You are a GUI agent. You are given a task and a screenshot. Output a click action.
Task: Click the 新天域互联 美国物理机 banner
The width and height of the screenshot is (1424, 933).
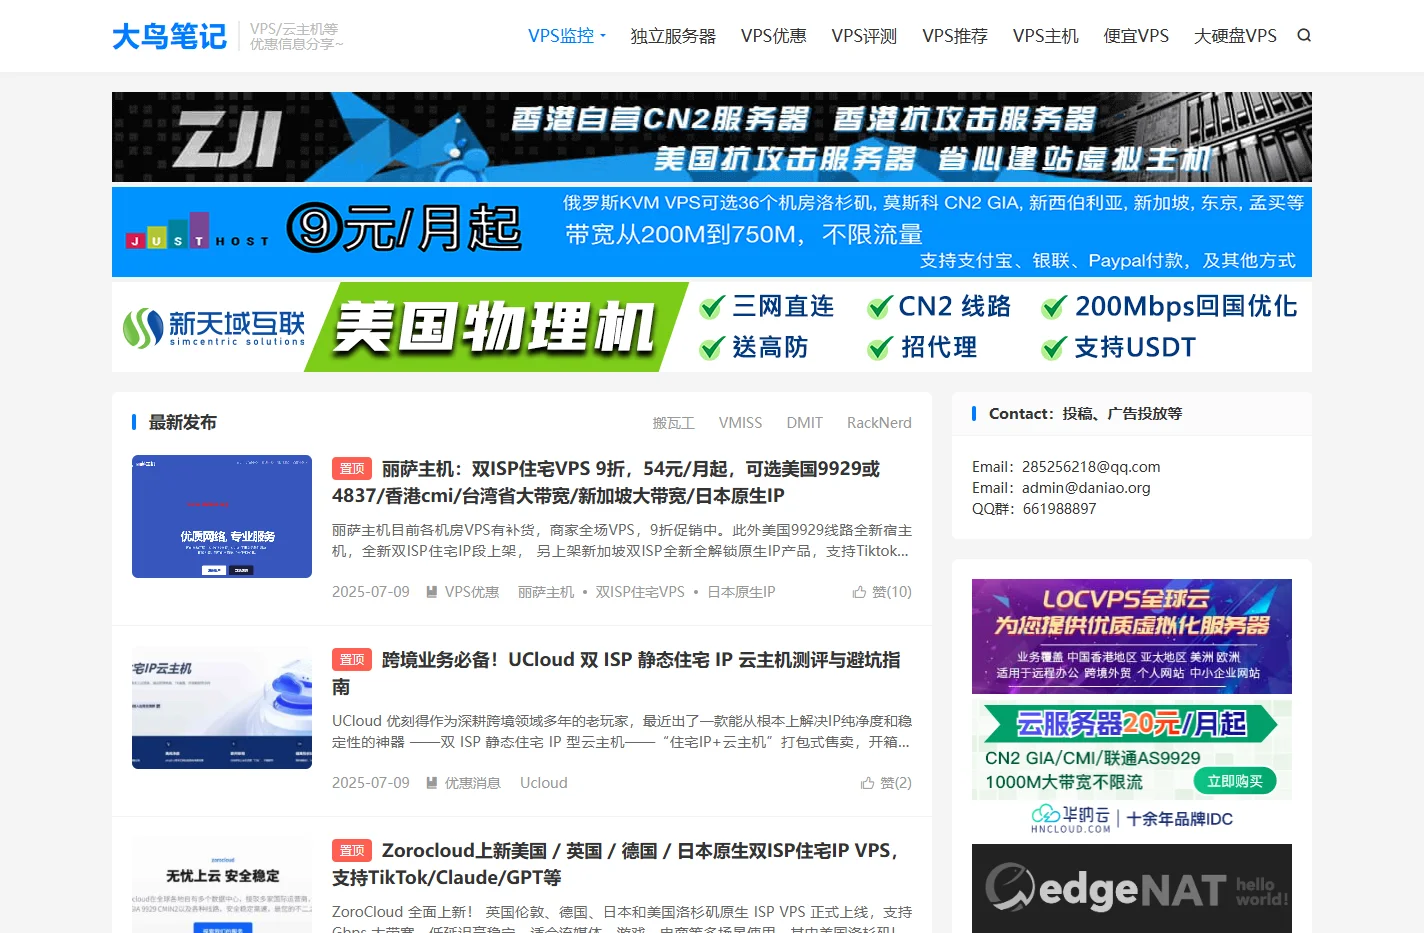[x=712, y=327]
